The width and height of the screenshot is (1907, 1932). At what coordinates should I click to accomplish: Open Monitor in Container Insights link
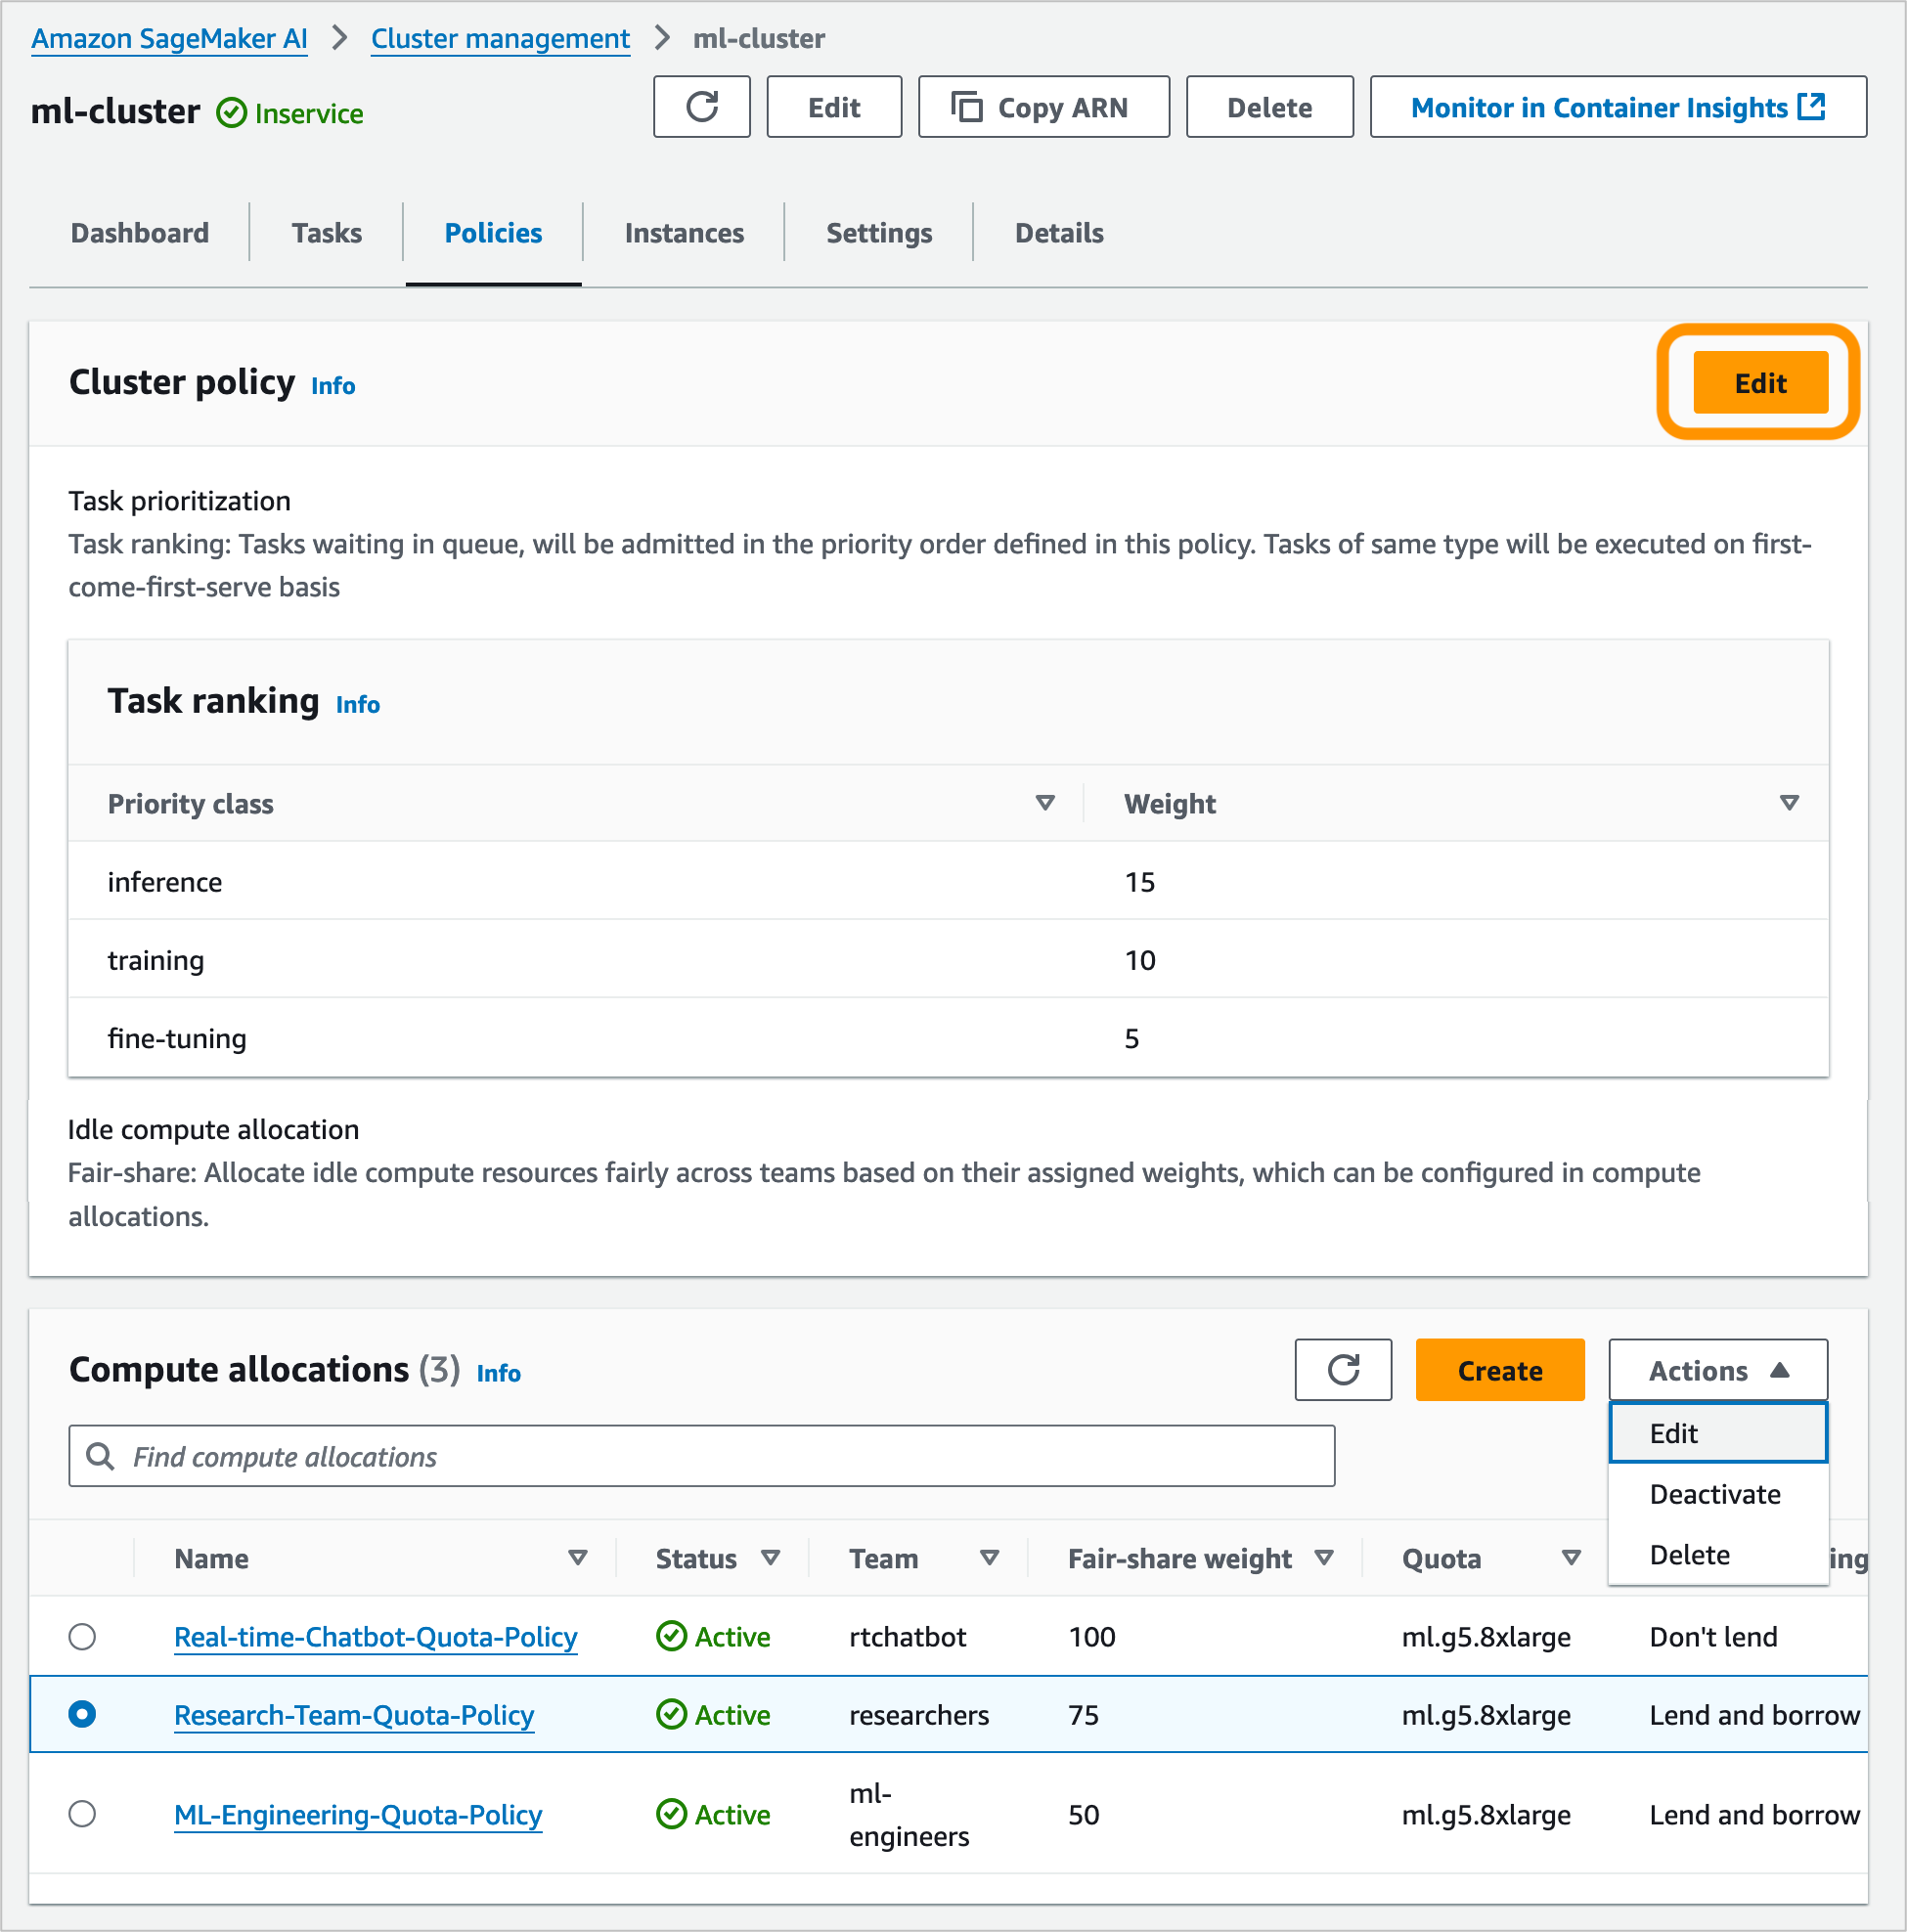pyautogui.click(x=1617, y=107)
